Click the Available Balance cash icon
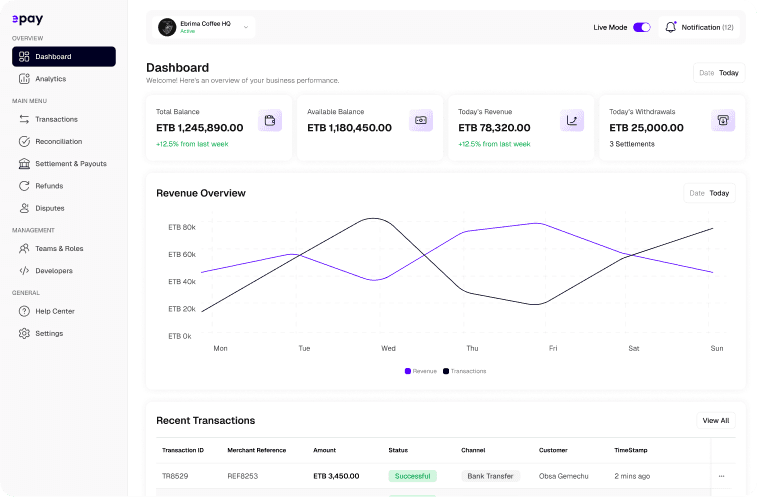 tap(421, 120)
